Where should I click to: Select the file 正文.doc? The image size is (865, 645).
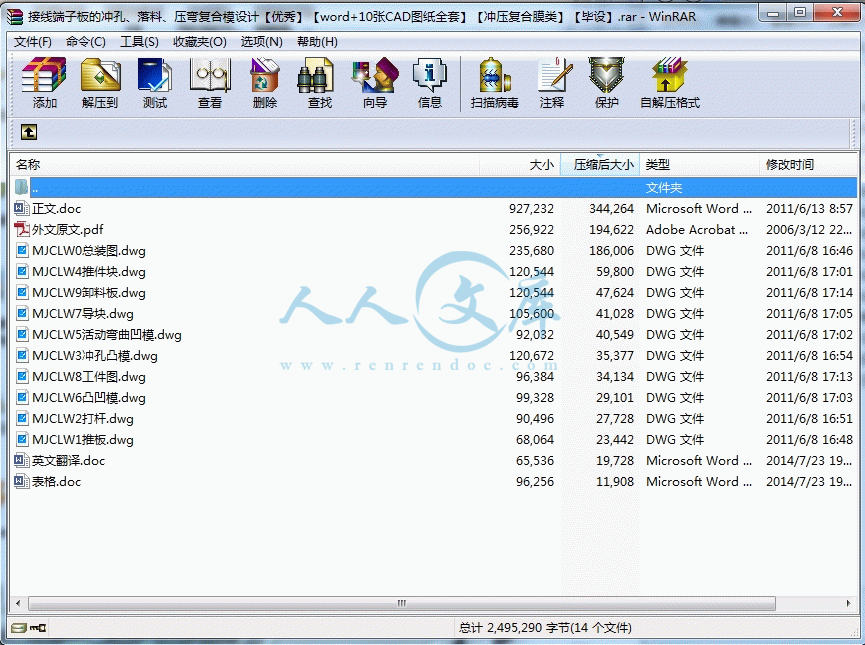click(57, 209)
